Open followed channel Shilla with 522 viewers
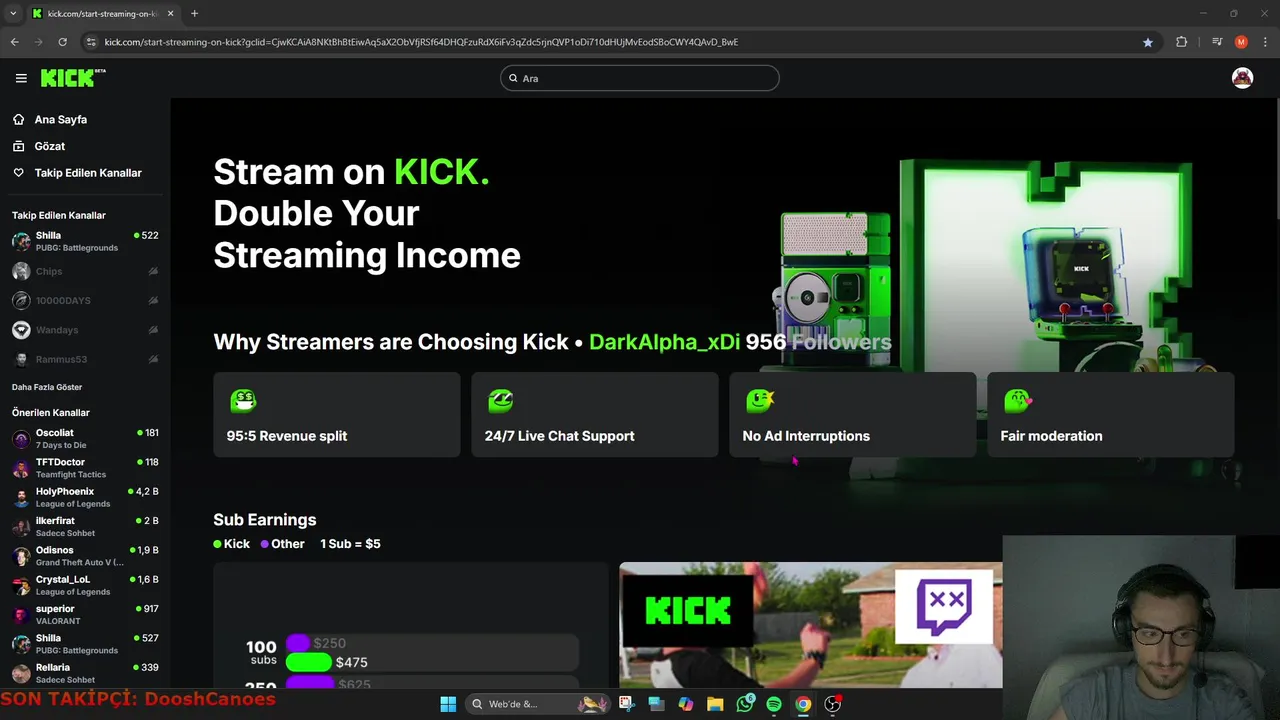The width and height of the screenshot is (1280, 720). 85,241
